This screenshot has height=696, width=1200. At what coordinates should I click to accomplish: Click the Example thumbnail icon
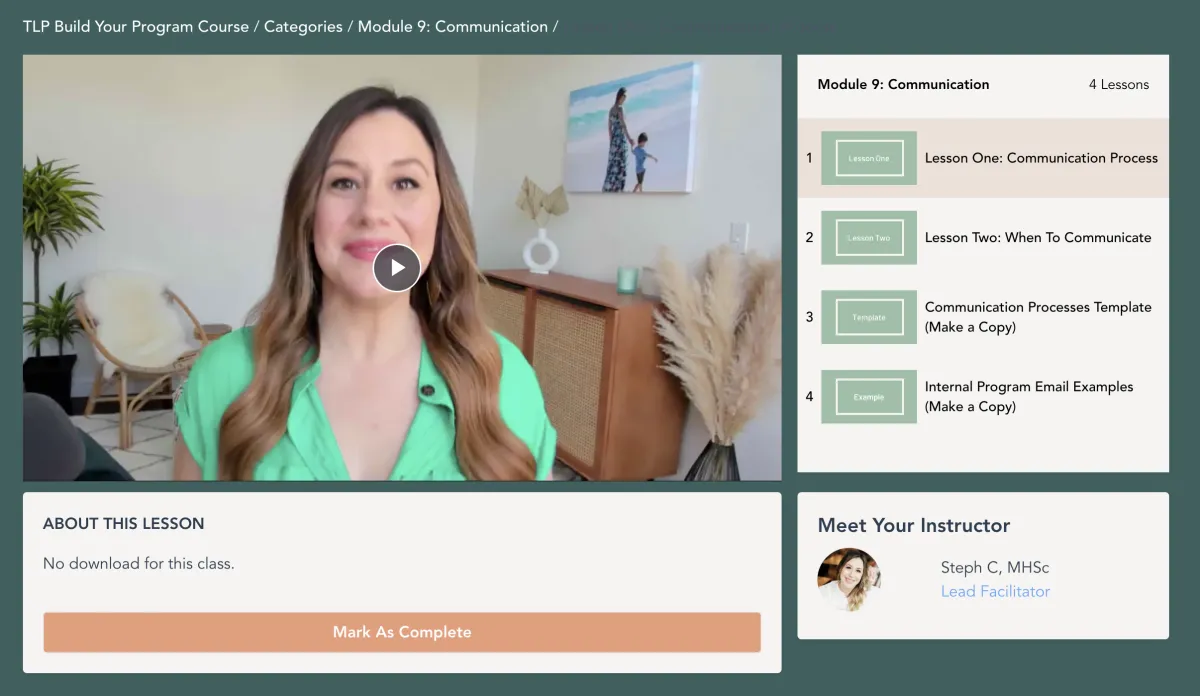869,396
